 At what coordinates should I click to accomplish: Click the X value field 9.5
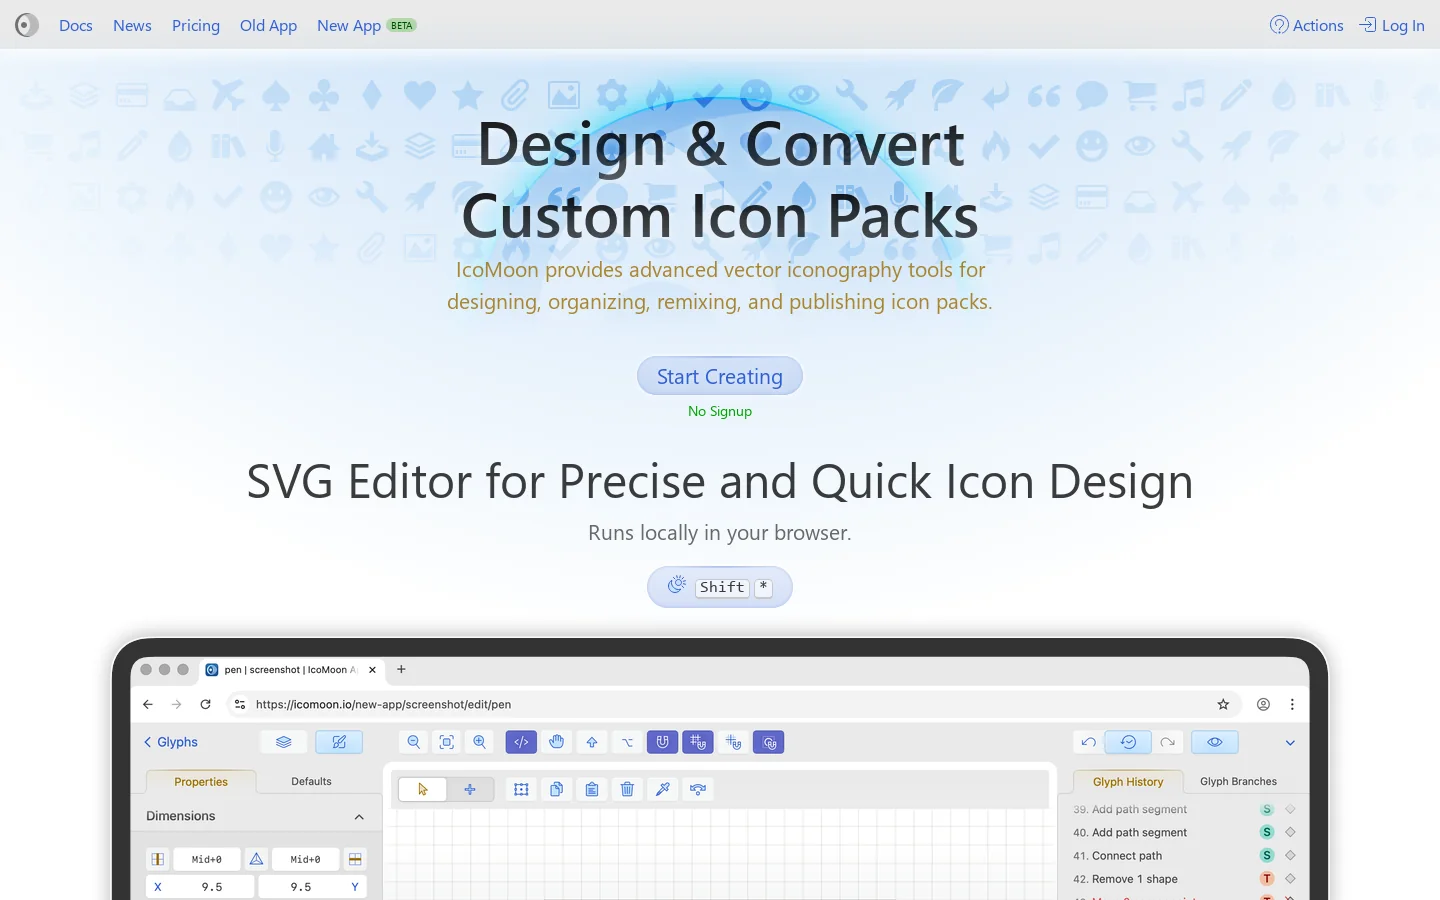pyautogui.click(x=211, y=887)
